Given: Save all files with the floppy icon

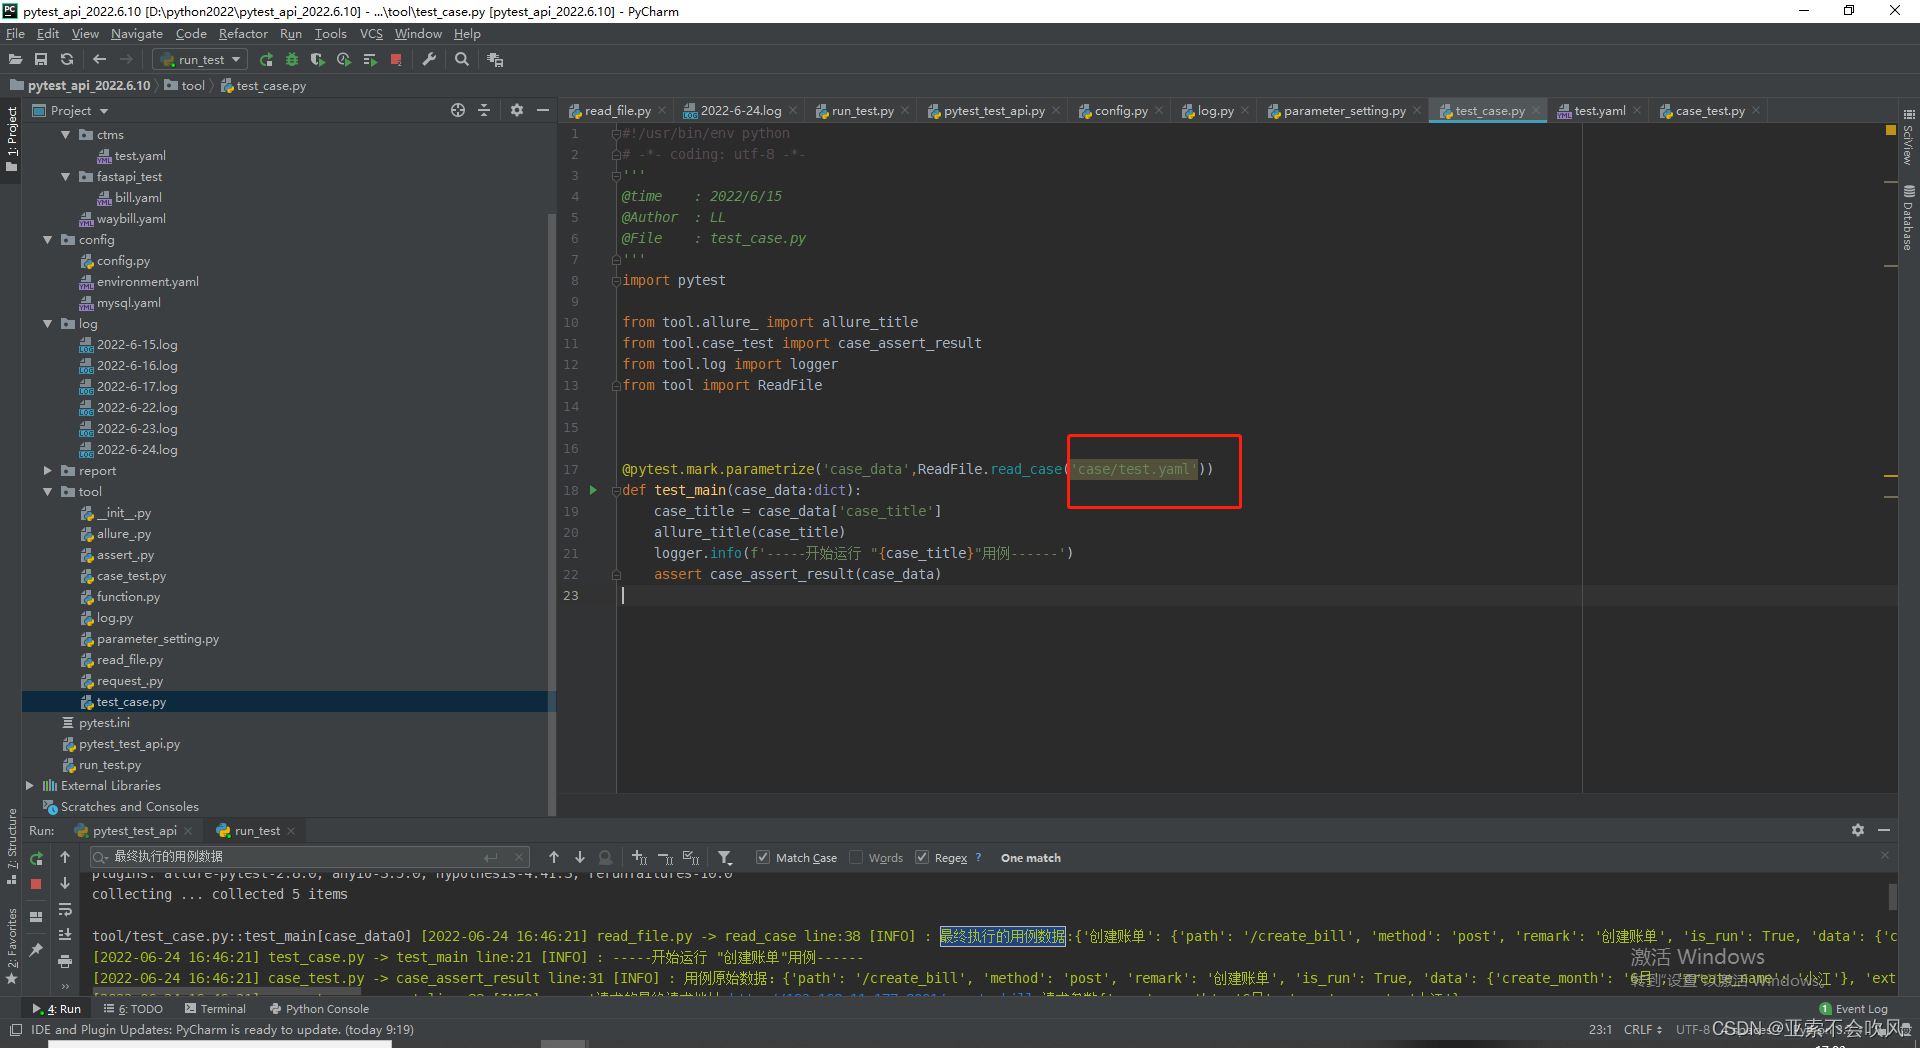Looking at the screenshot, I should coord(41,60).
